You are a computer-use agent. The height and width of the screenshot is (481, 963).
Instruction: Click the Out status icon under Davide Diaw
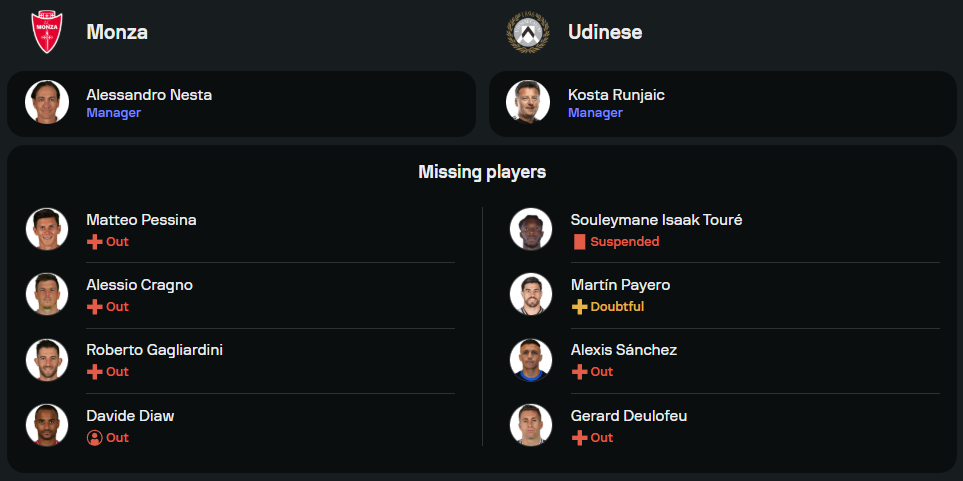tap(95, 437)
